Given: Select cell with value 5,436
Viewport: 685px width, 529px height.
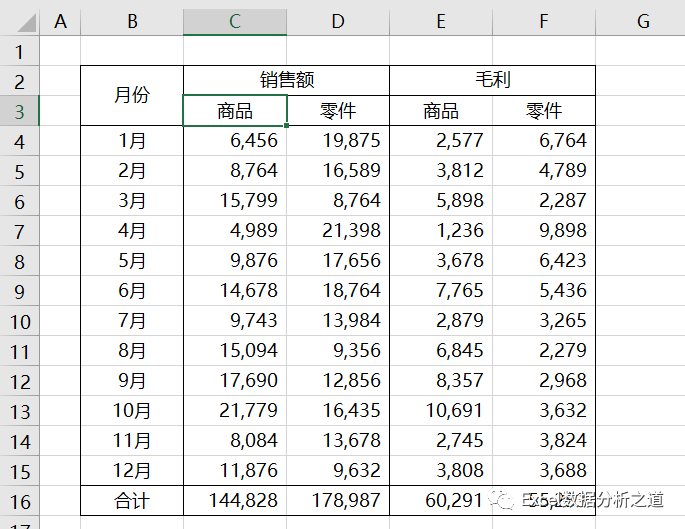Looking at the screenshot, I should (544, 291).
